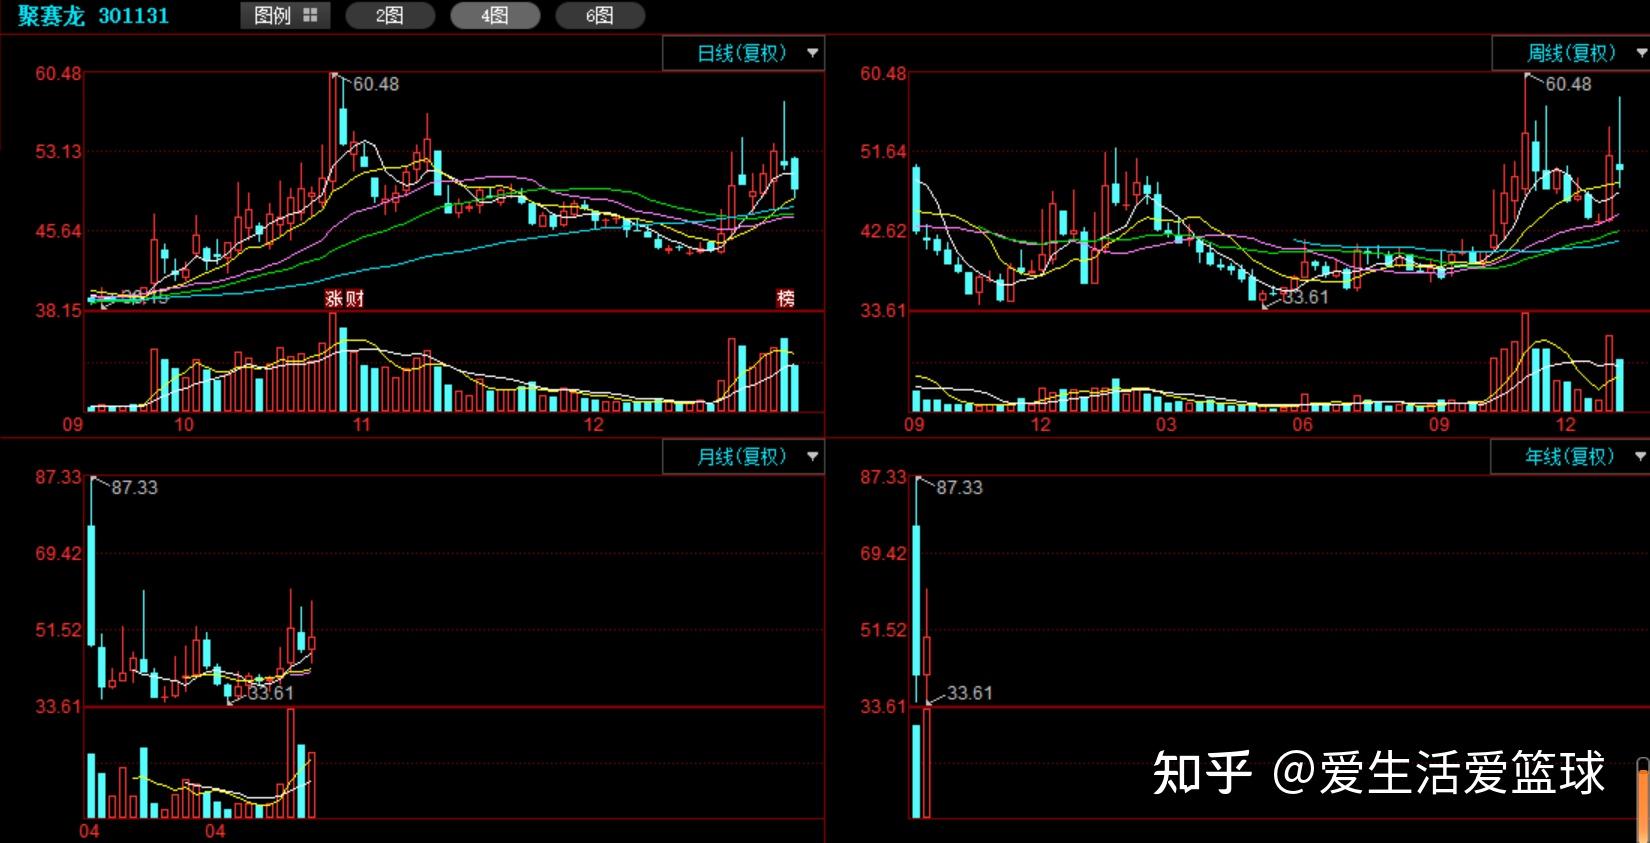Open the 周线(复权) period dropdown

click(1571, 53)
